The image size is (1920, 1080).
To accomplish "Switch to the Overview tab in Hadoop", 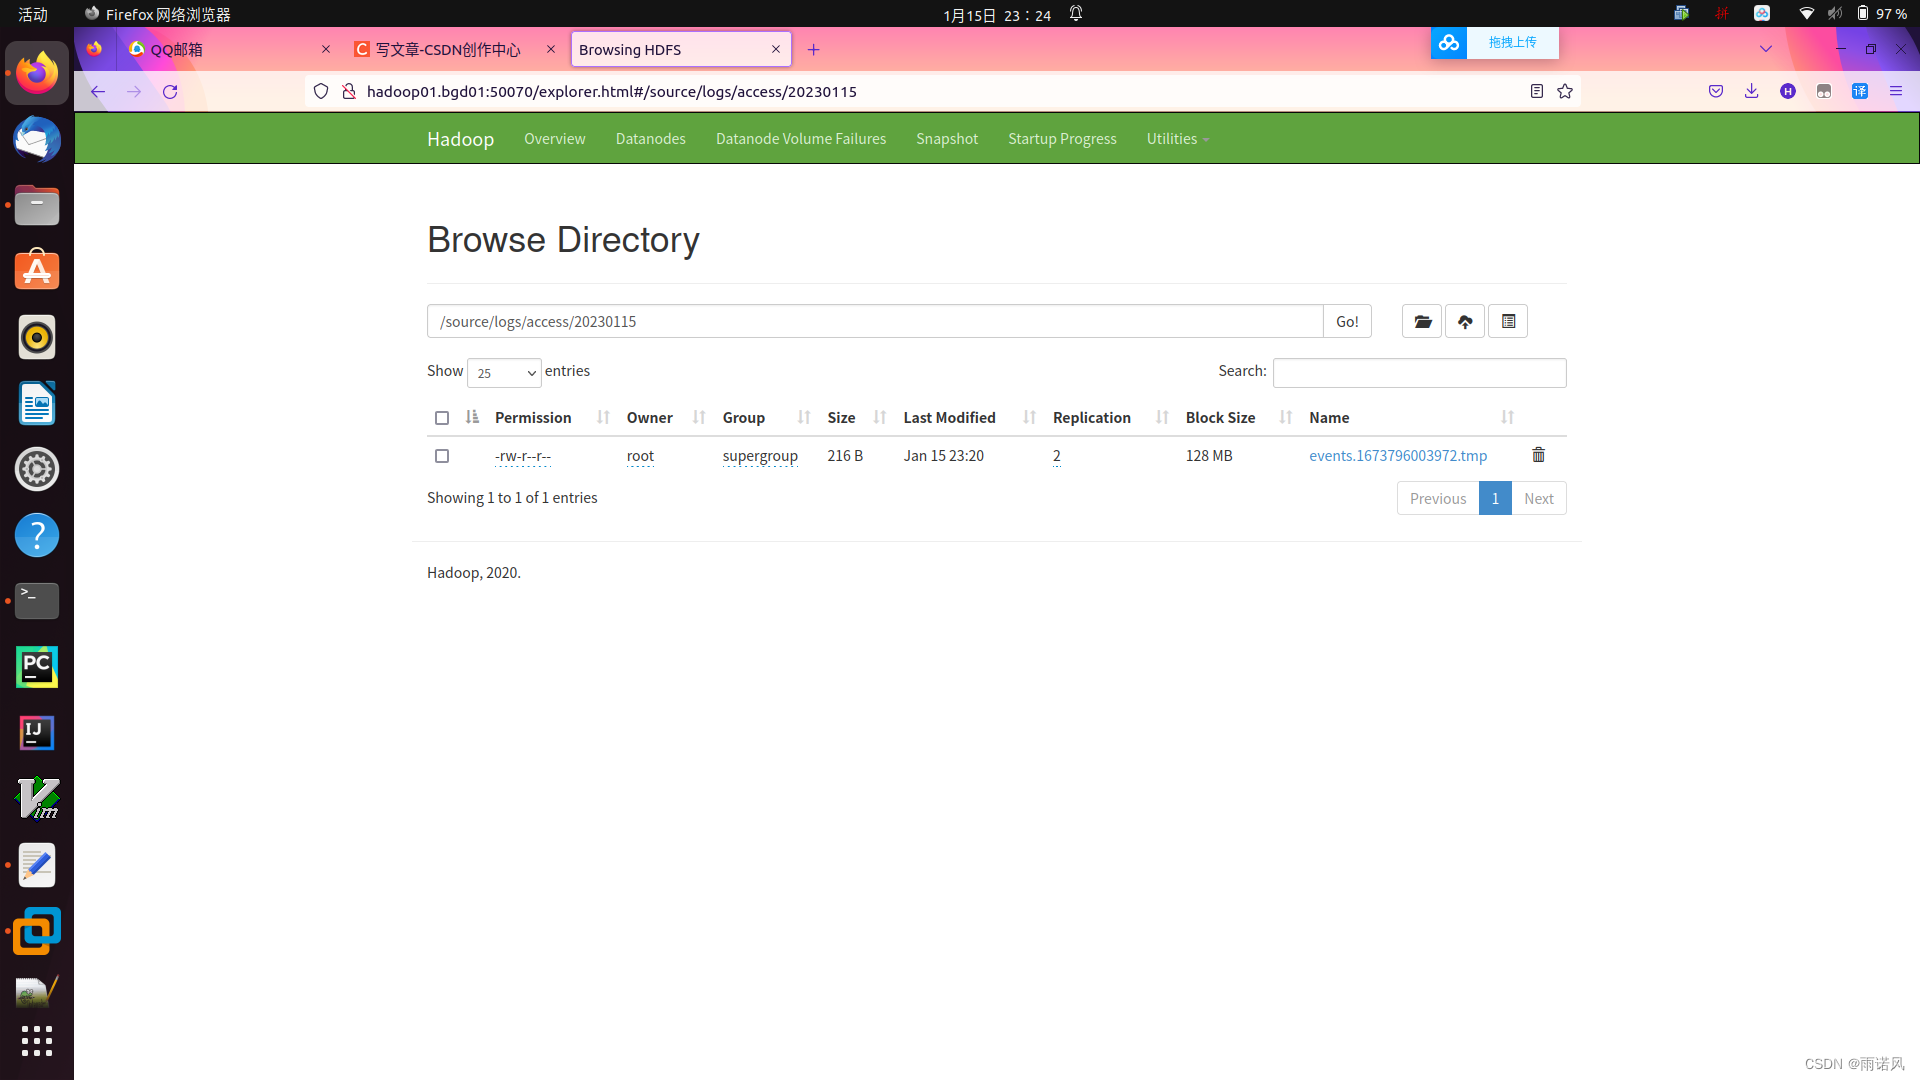I will (554, 138).
